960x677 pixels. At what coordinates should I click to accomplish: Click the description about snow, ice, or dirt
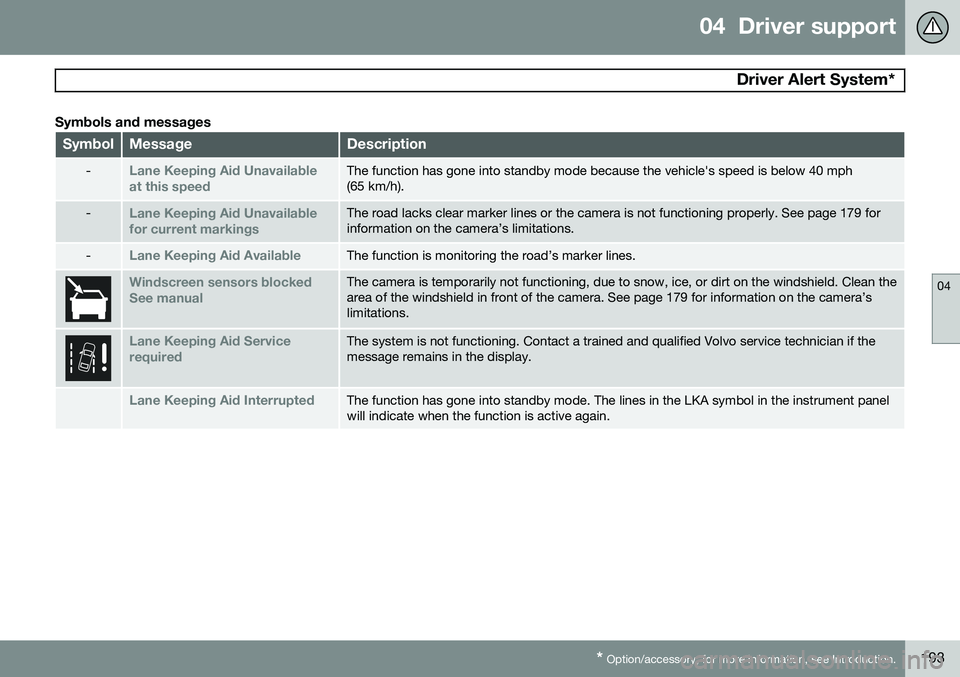[621, 297]
